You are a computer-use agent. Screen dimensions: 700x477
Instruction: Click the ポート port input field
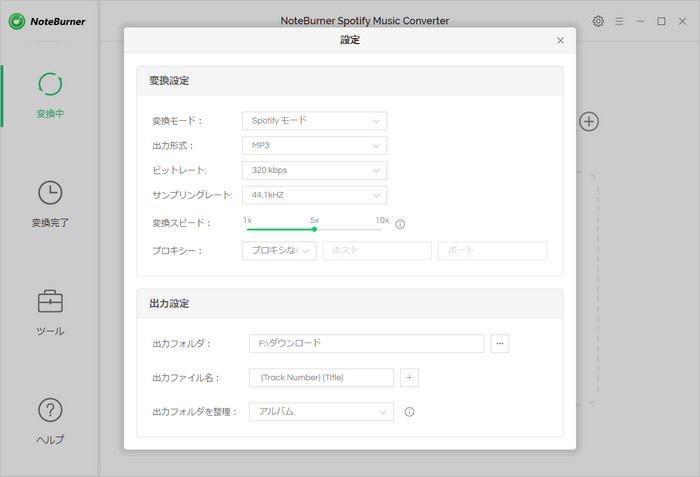point(492,251)
